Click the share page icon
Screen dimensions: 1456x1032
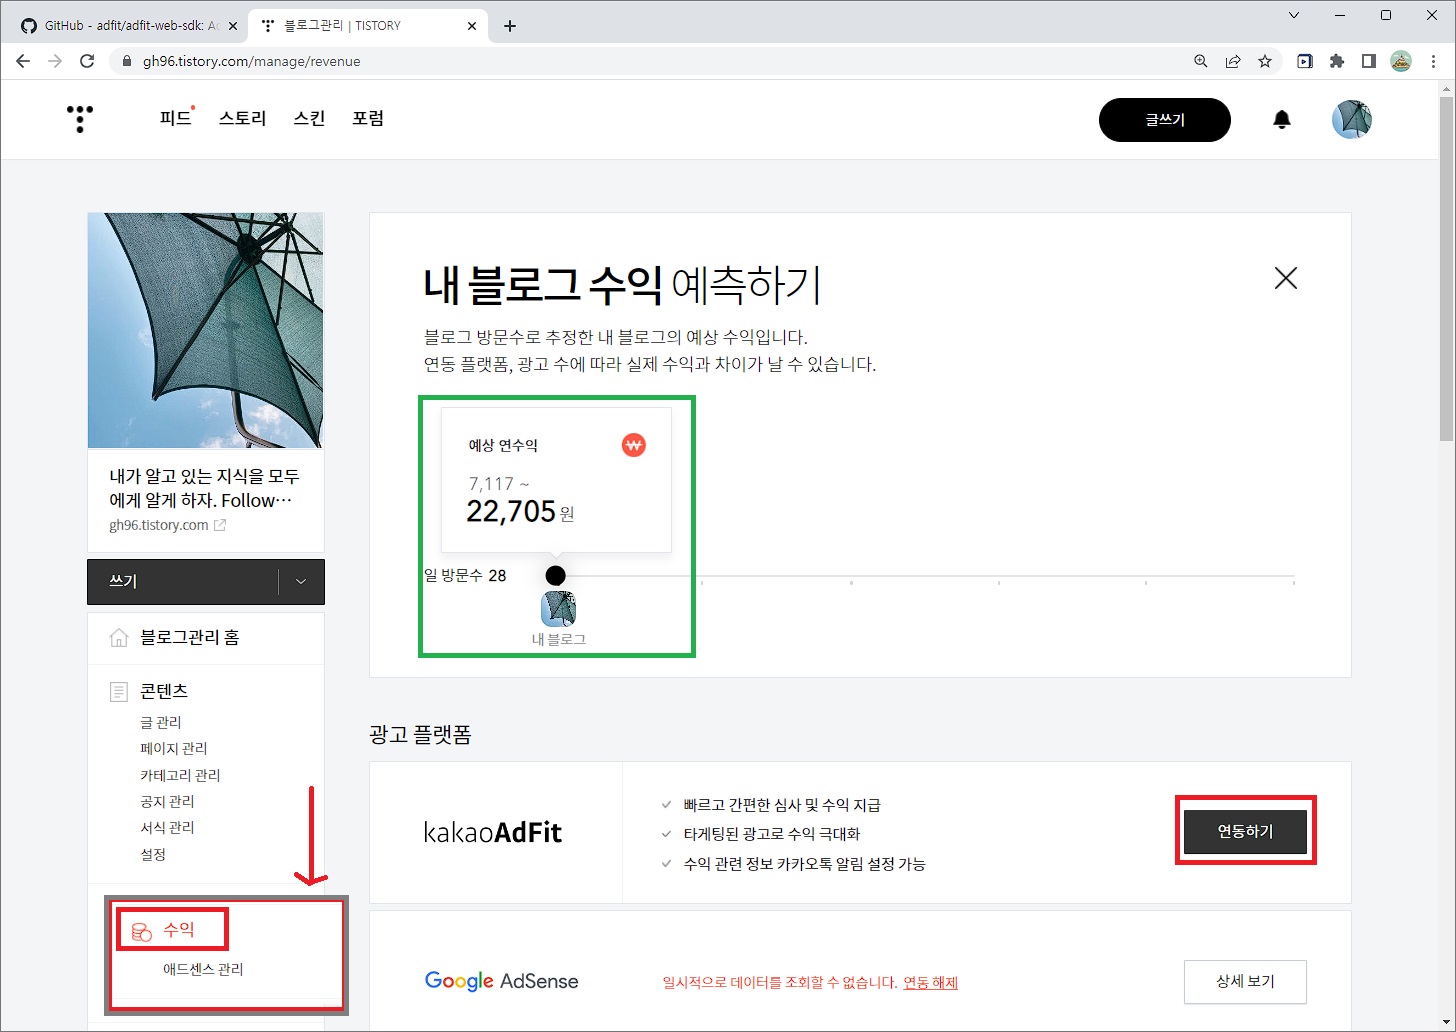coord(1233,61)
